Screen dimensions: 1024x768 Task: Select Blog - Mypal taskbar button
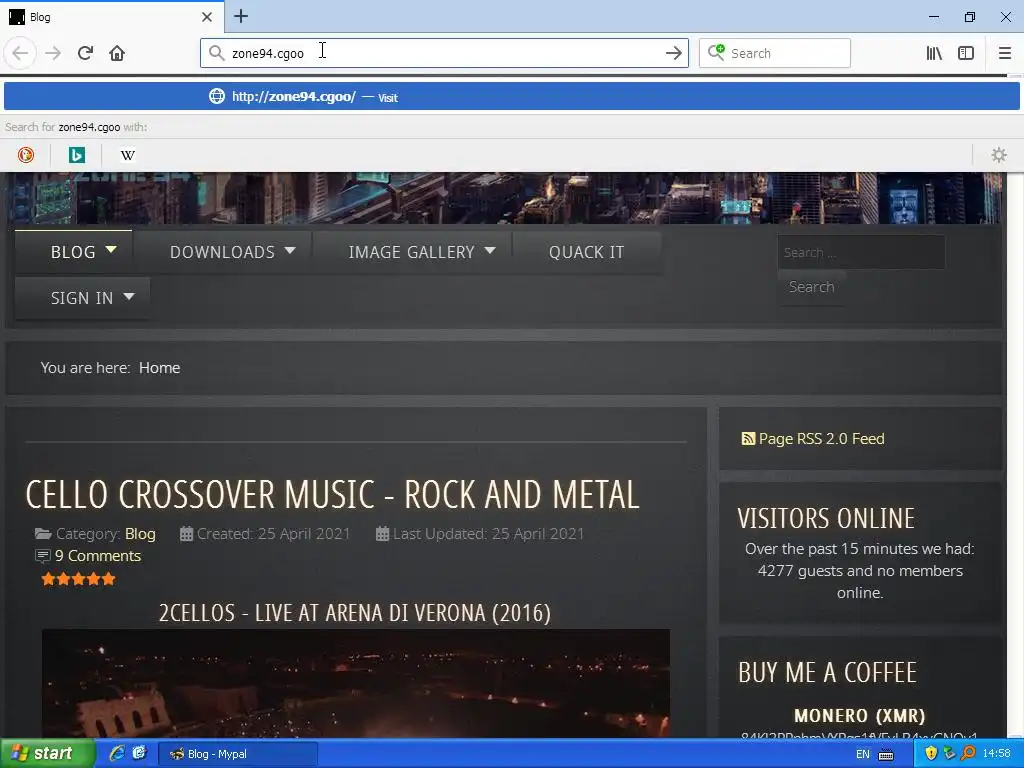click(x=238, y=754)
